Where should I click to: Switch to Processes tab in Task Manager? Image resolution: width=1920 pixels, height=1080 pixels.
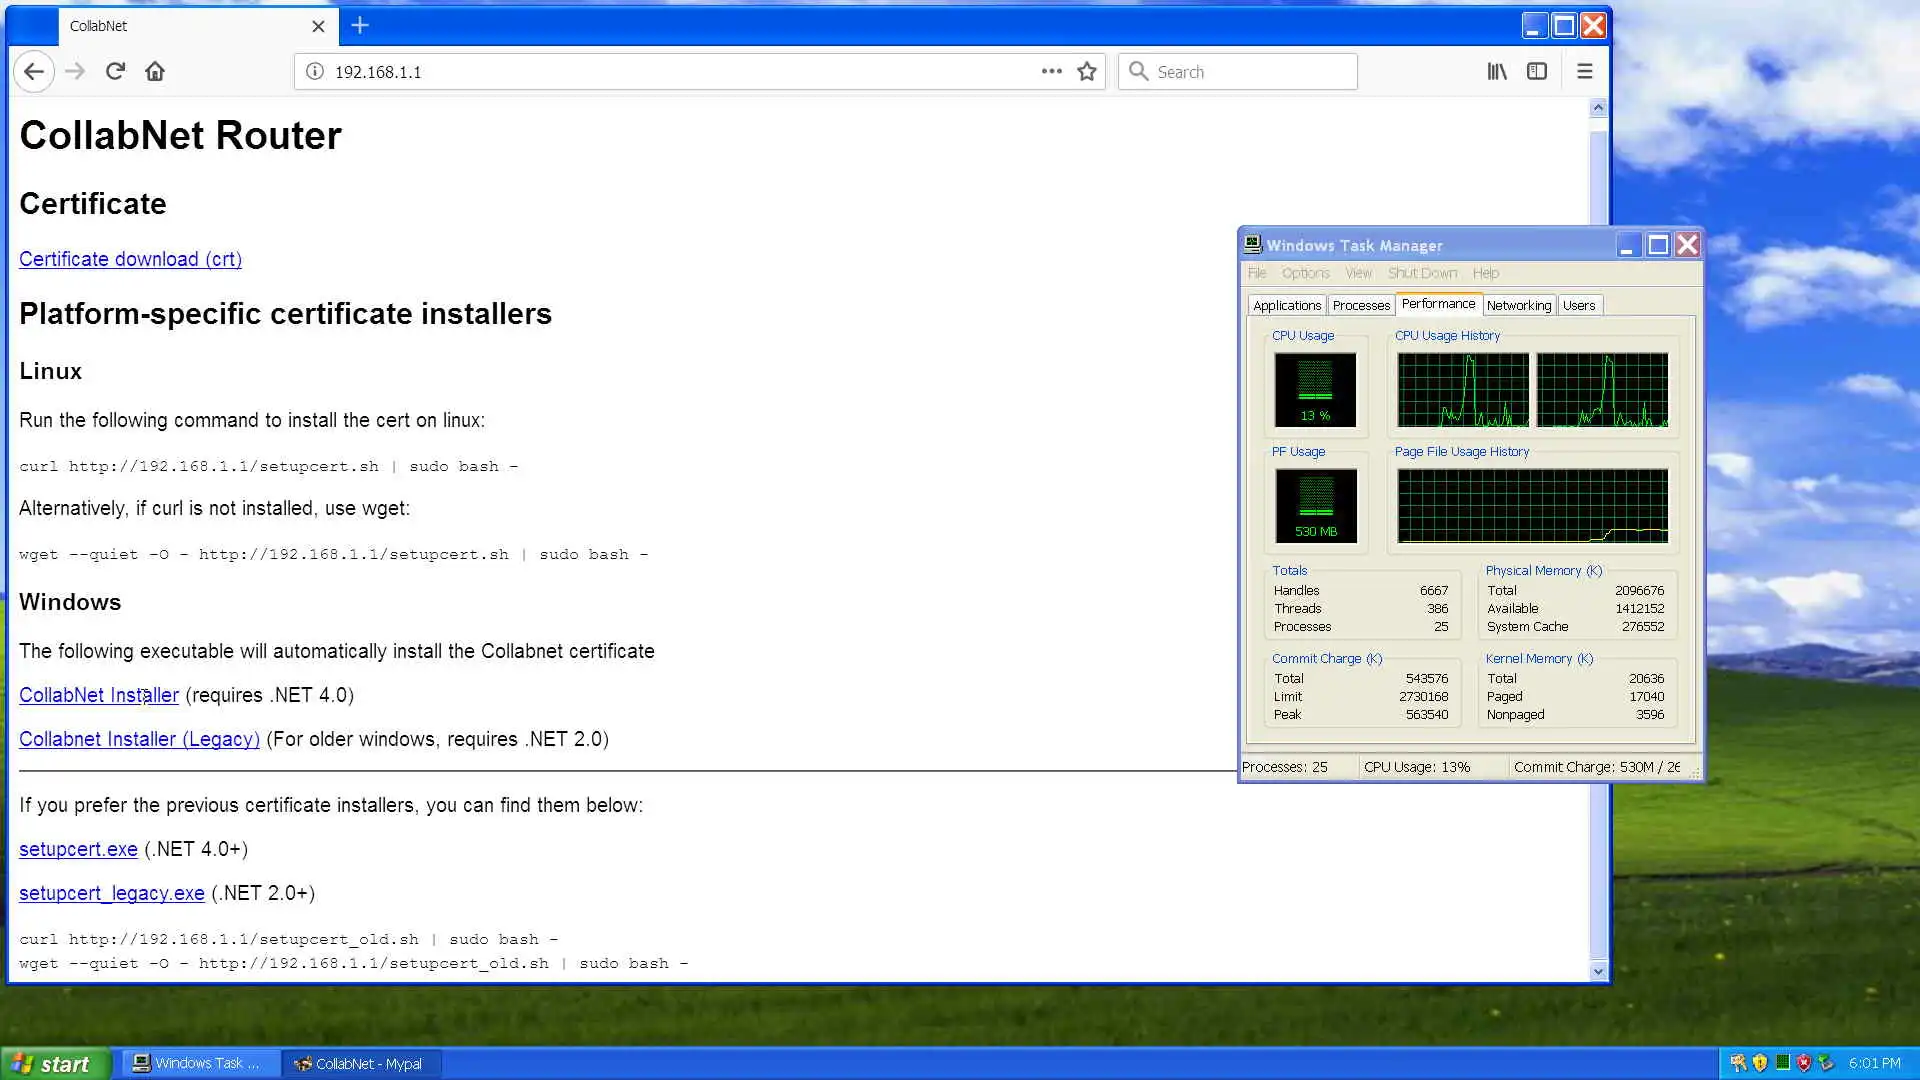[x=1361, y=305]
